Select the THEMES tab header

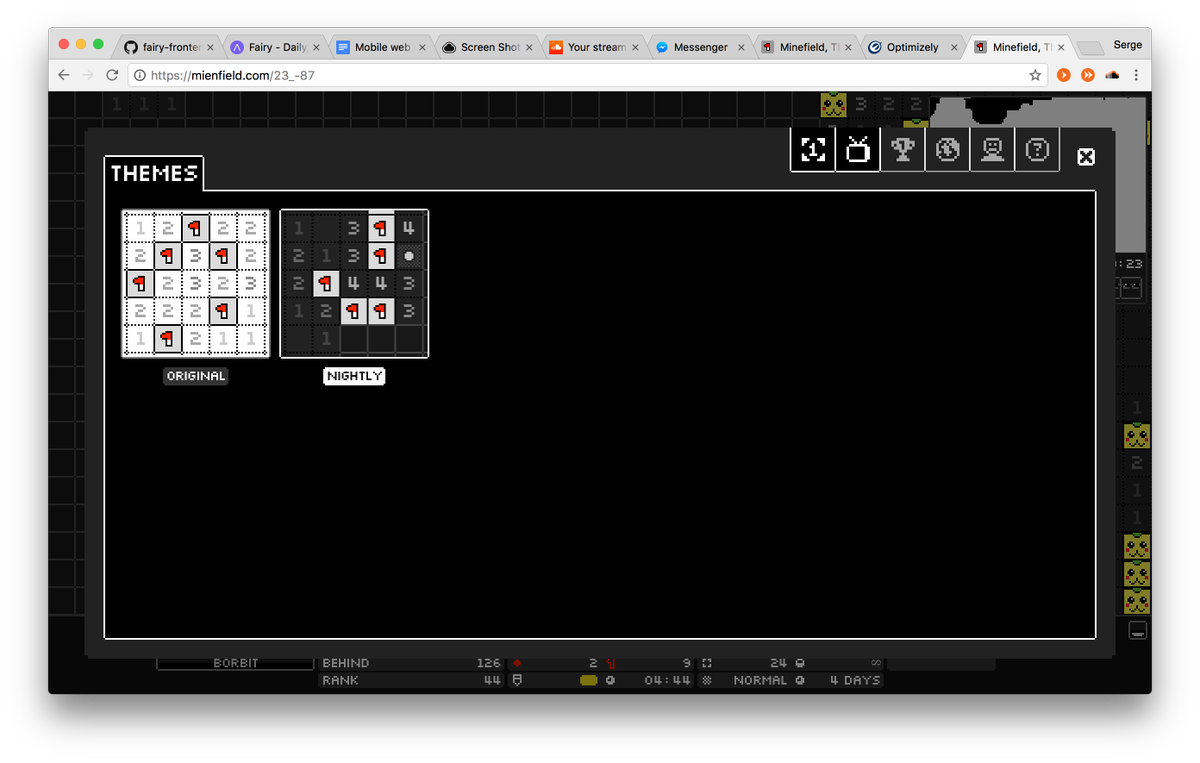point(154,173)
